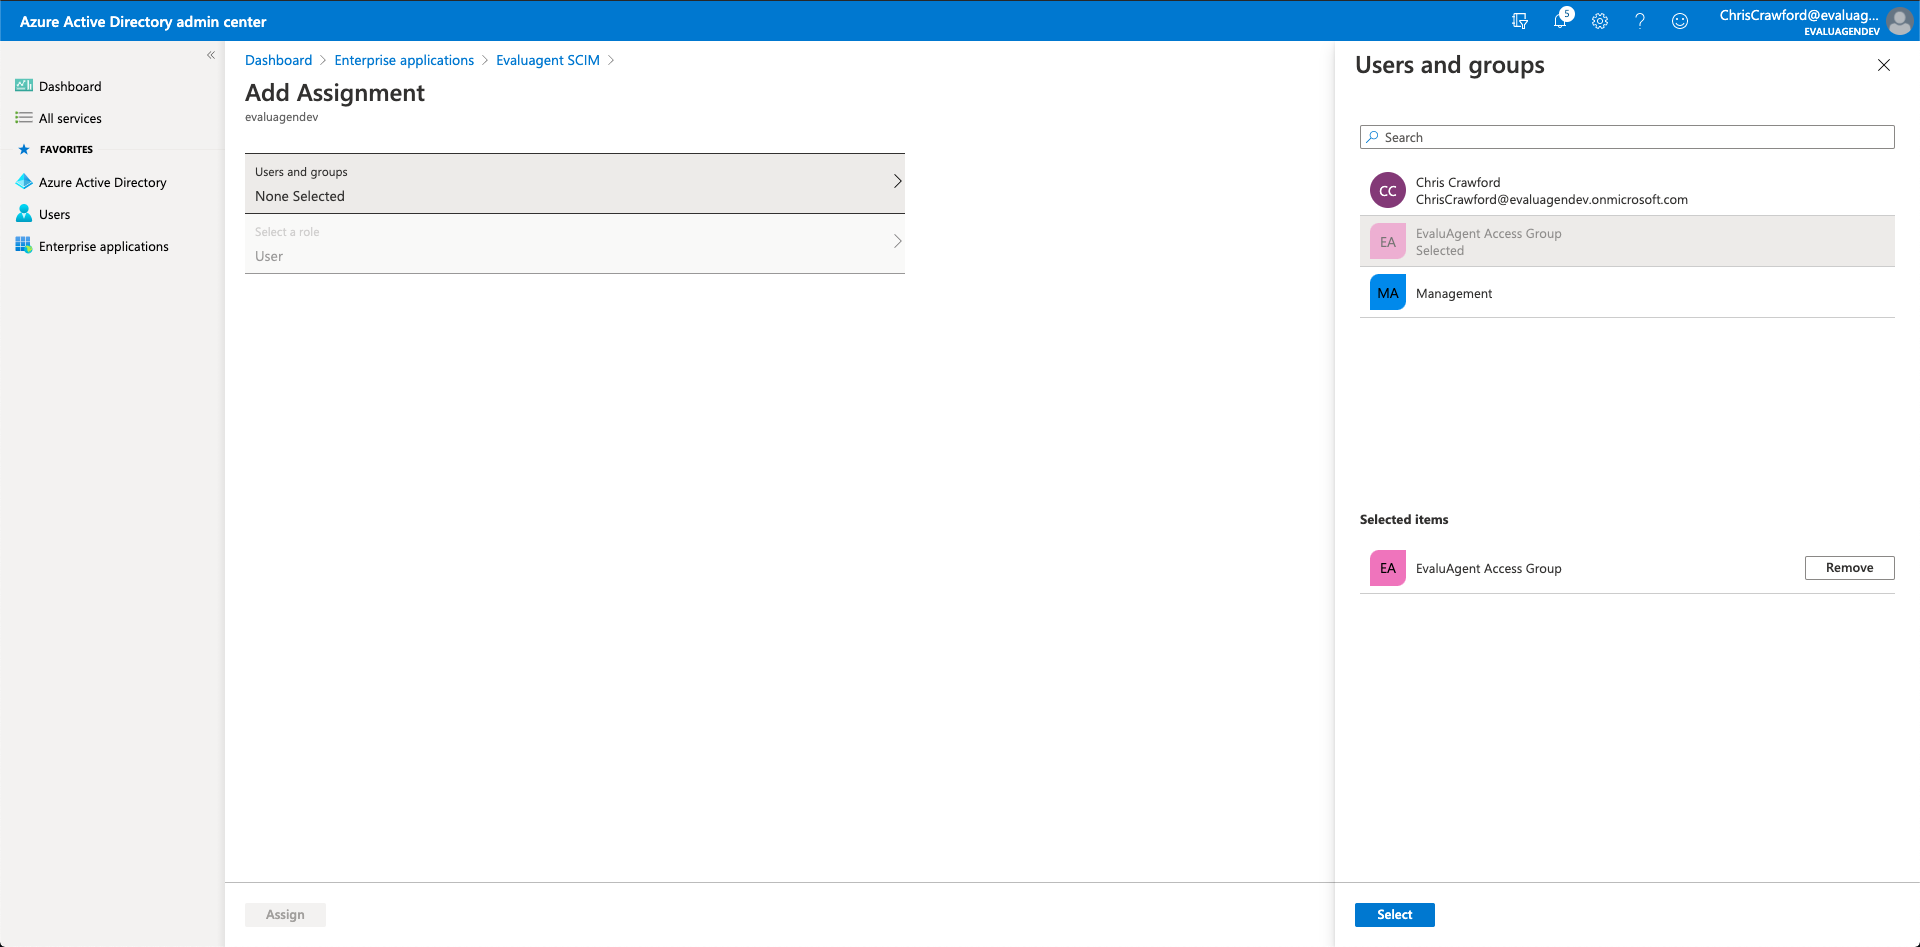
Task: Open Enterprise applications from the sidebar
Action: pyautogui.click(x=104, y=246)
